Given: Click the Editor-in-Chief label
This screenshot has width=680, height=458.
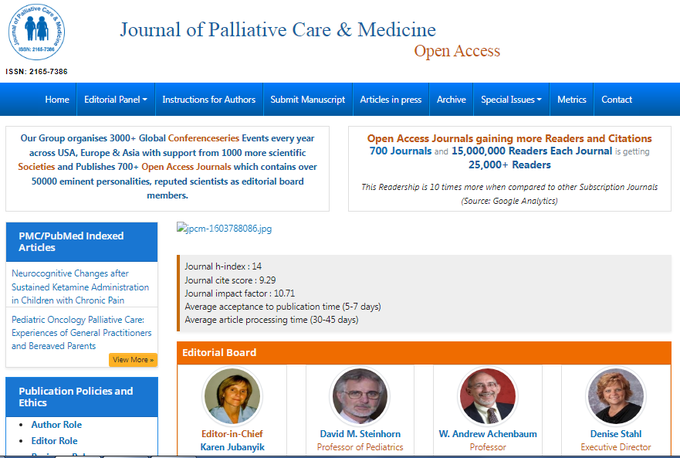Looking at the screenshot, I should [232, 434].
